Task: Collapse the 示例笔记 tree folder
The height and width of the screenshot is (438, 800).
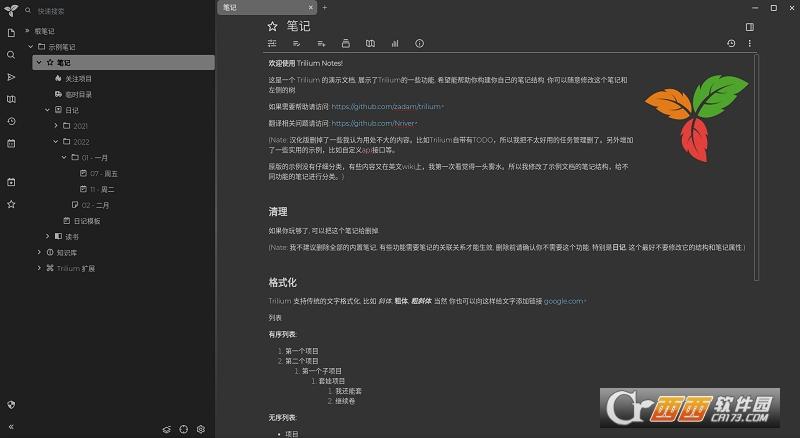Action: pos(30,46)
